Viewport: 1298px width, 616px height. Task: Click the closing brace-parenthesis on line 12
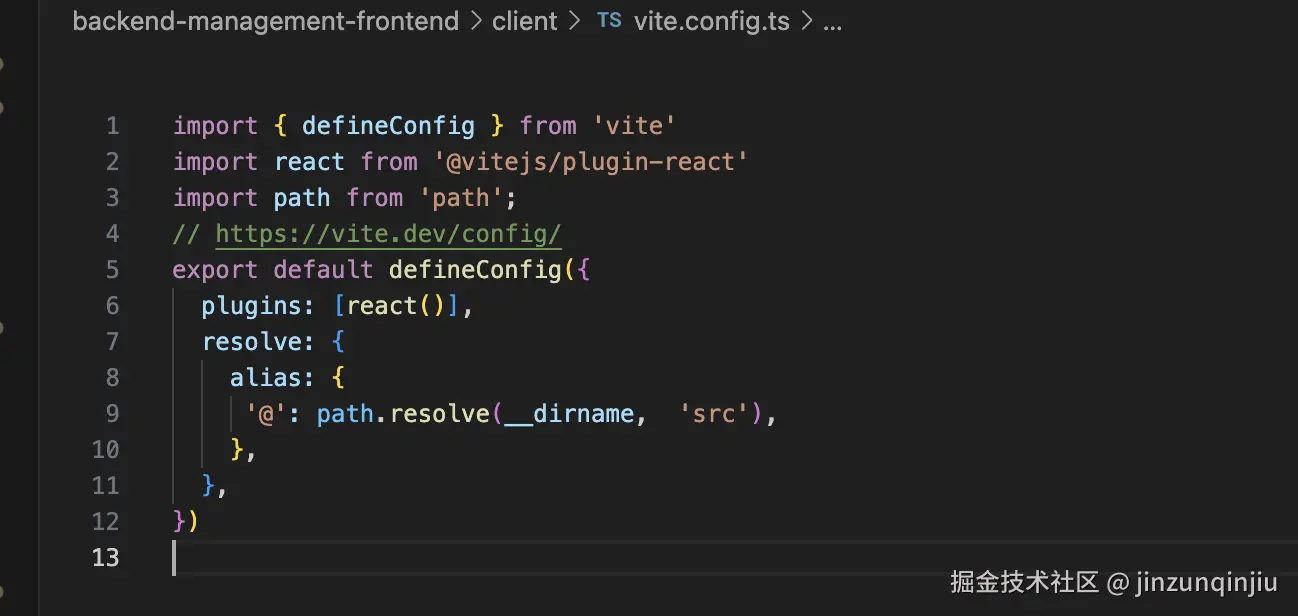pyautogui.click(x=186, y=522)
